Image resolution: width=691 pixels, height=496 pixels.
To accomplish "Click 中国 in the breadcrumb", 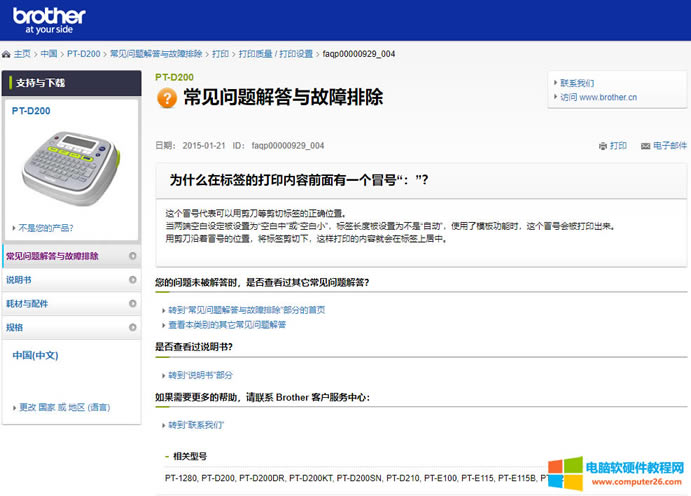I will pos(48,53).
